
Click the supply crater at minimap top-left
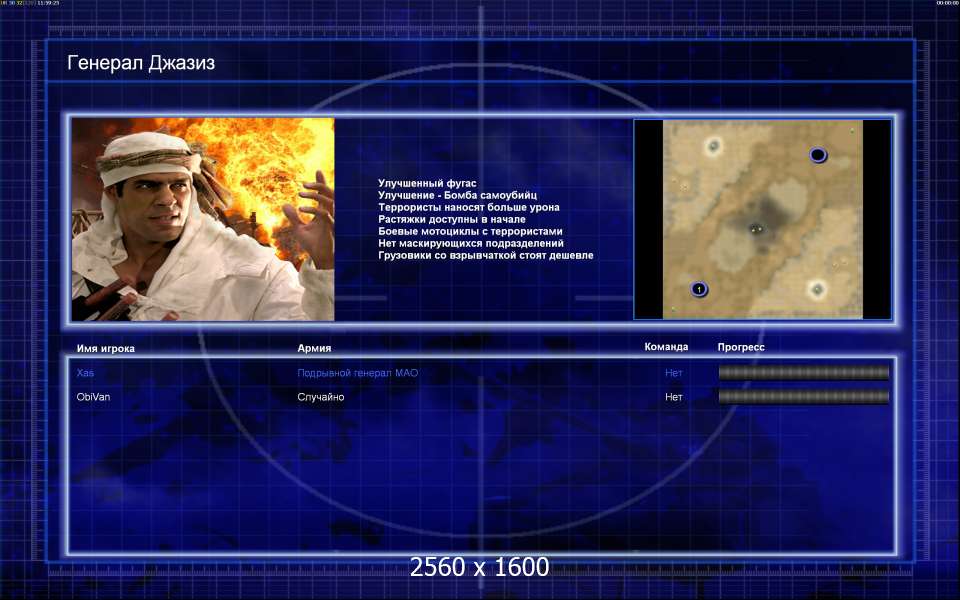(713, 147)
